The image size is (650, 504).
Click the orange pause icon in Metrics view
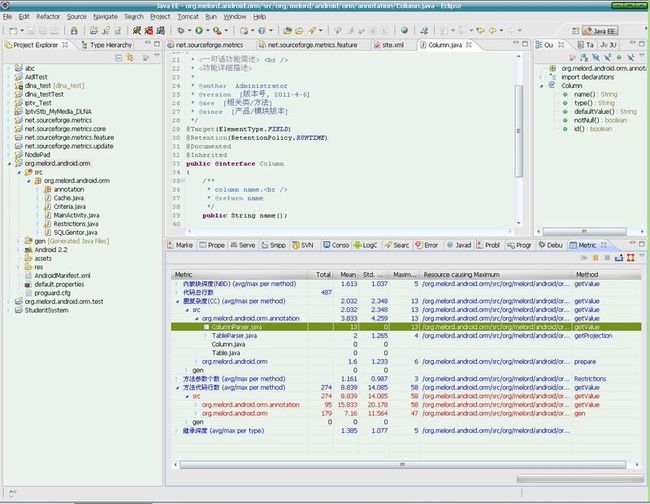595,258
